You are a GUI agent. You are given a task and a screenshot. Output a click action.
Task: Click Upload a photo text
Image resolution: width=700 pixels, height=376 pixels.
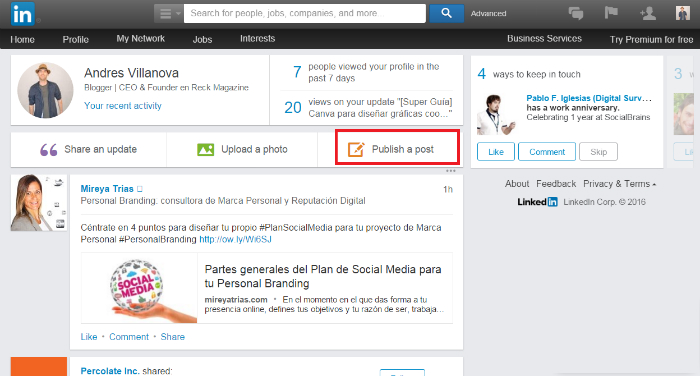(254, 149)
